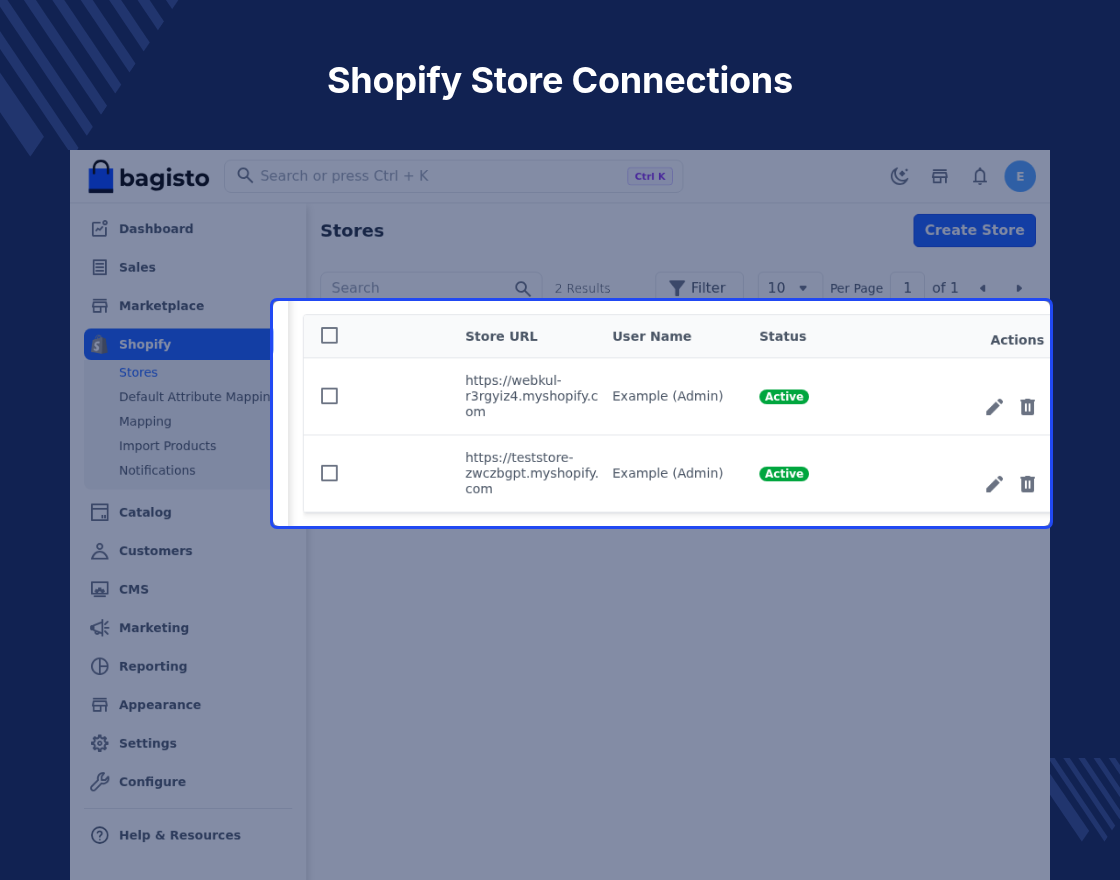
Task: Click the webkul-r3rgyiz4.myshopify.com URL
Action: (x=531, y=396)
